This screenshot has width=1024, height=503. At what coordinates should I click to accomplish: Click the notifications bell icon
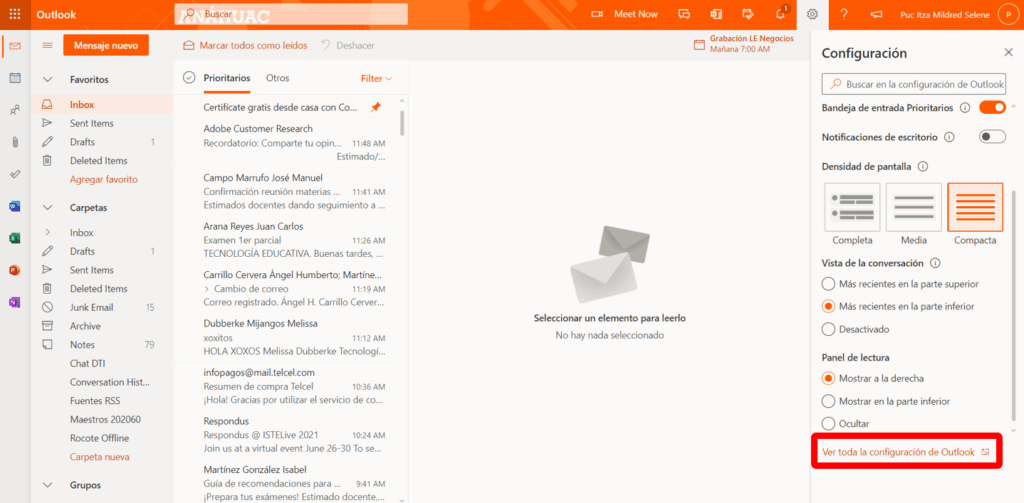click(780, 14)
